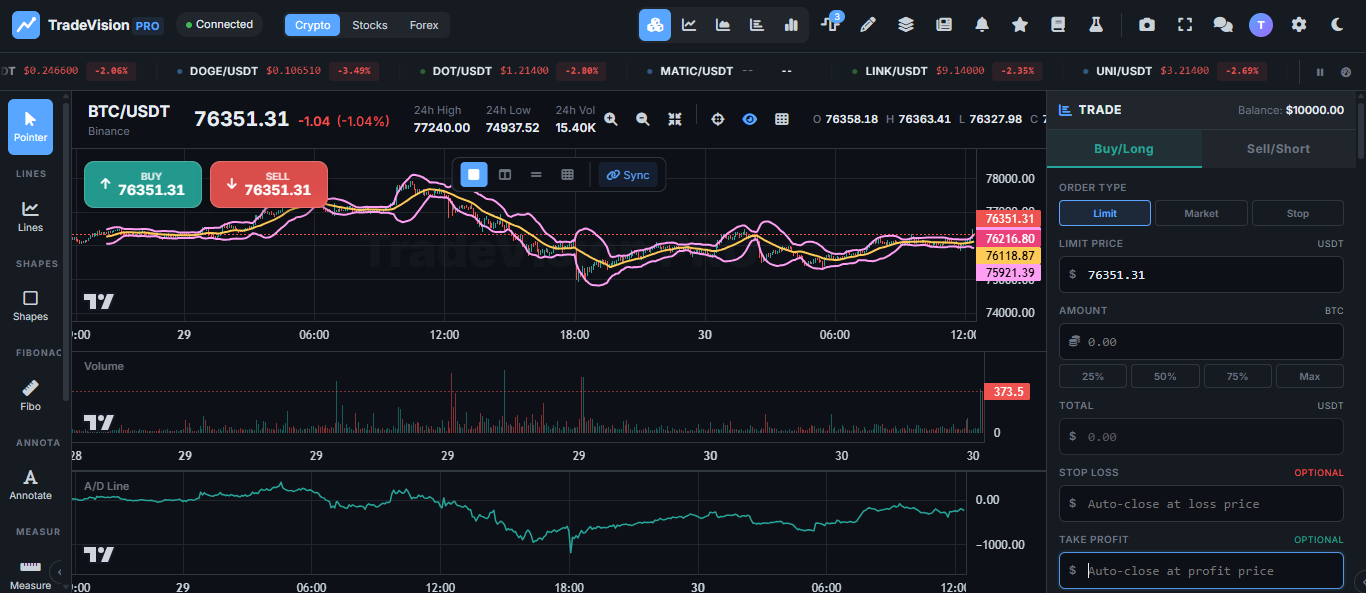Click the Connected status indicator
This screenshot has width=1366, height=593.
point(219,24)
